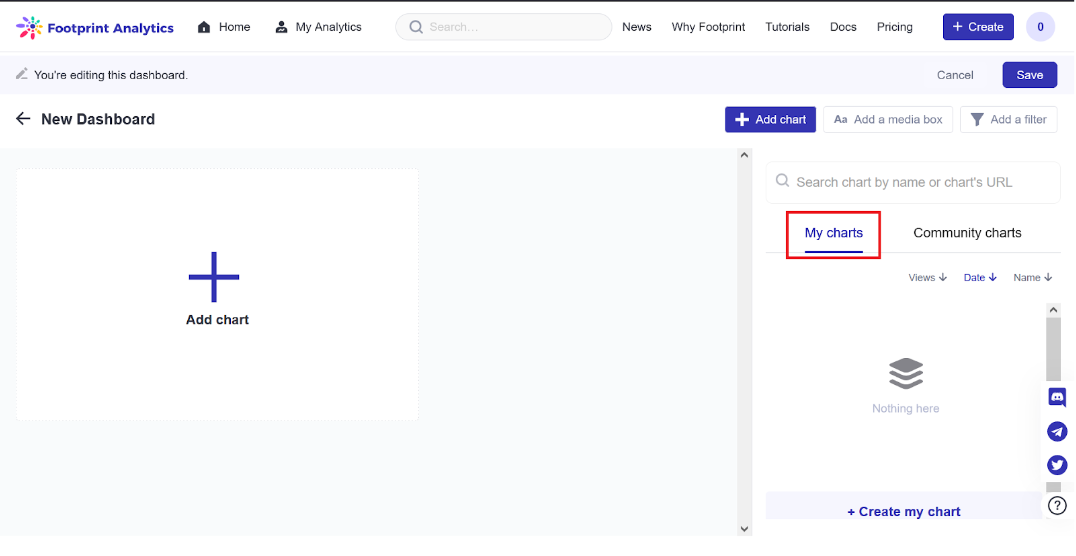This screenshot has width=1076, height=556.
Task: Open the help question mark icon
Action: click(x=1057, y=507)
